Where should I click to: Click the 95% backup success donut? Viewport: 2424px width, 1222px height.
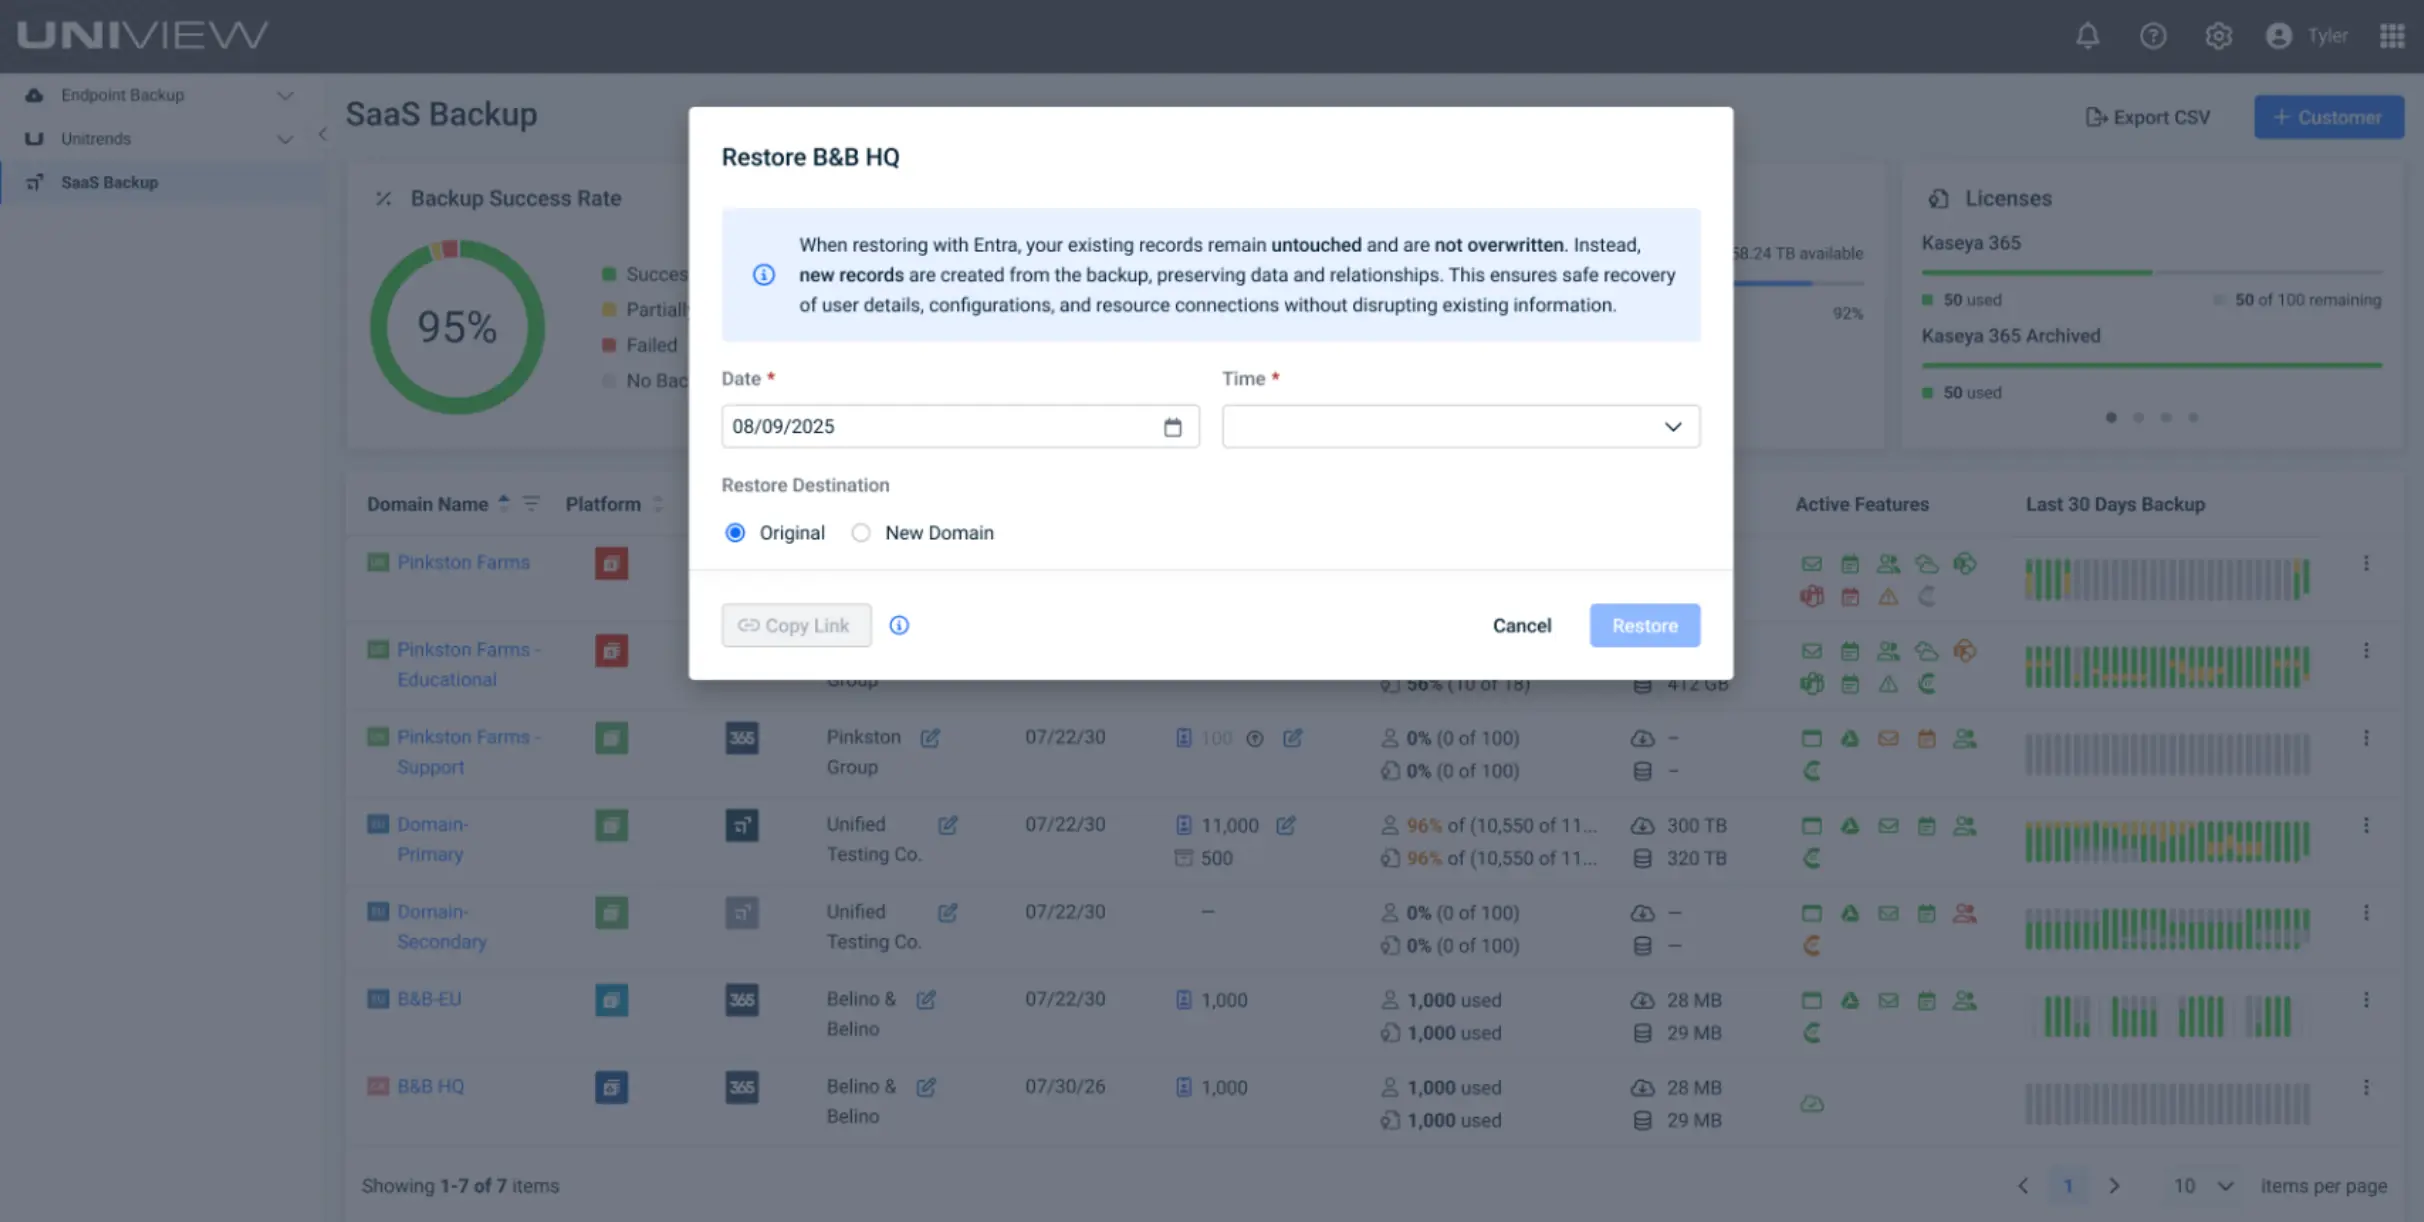tap(457, 327)
